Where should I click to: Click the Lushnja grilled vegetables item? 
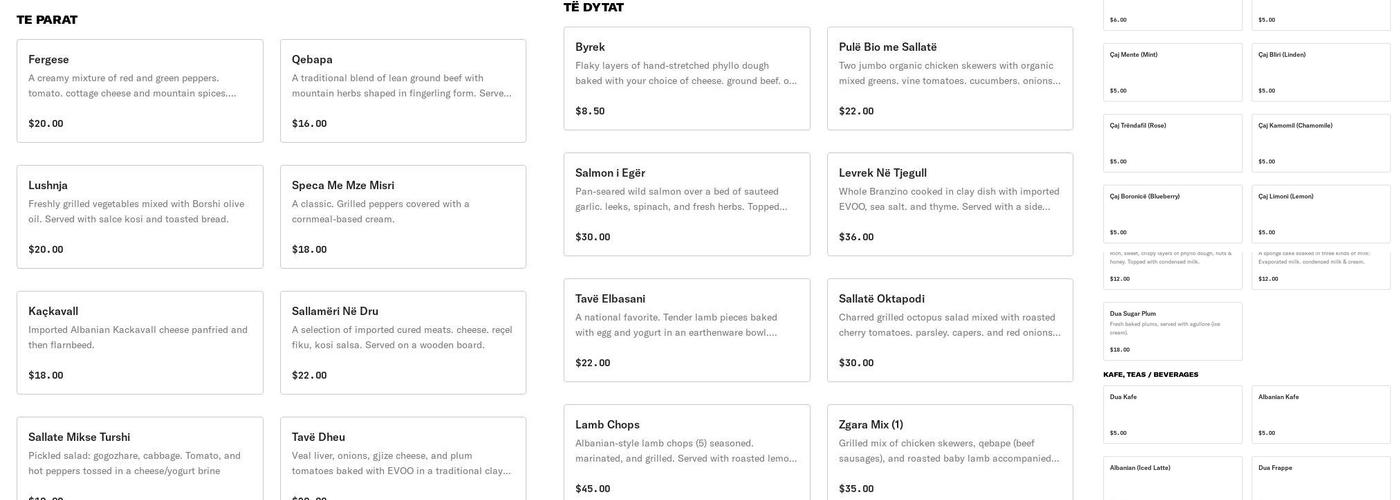click(x=140, y=217)
